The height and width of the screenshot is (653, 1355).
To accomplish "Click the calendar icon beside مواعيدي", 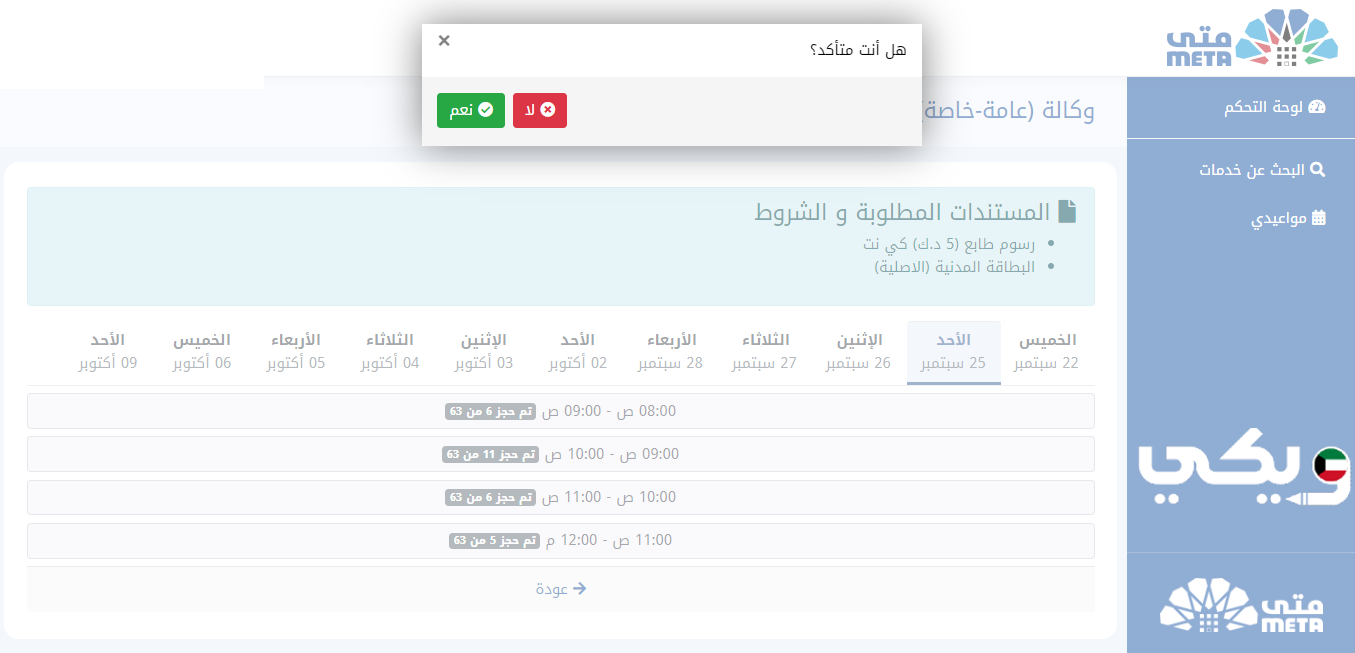I will pyautogui.click(x=1318, y=218).
